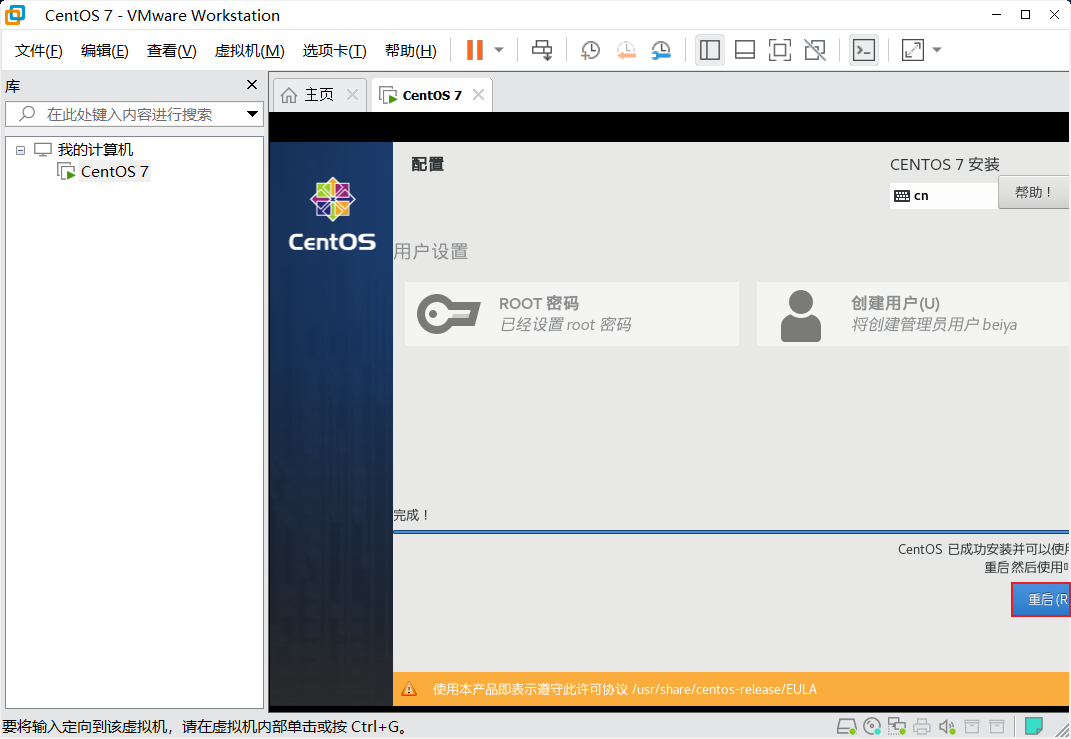The image size is (1071, 739).
Task: Open the 选项卡(T) menu
Action: 335,51
